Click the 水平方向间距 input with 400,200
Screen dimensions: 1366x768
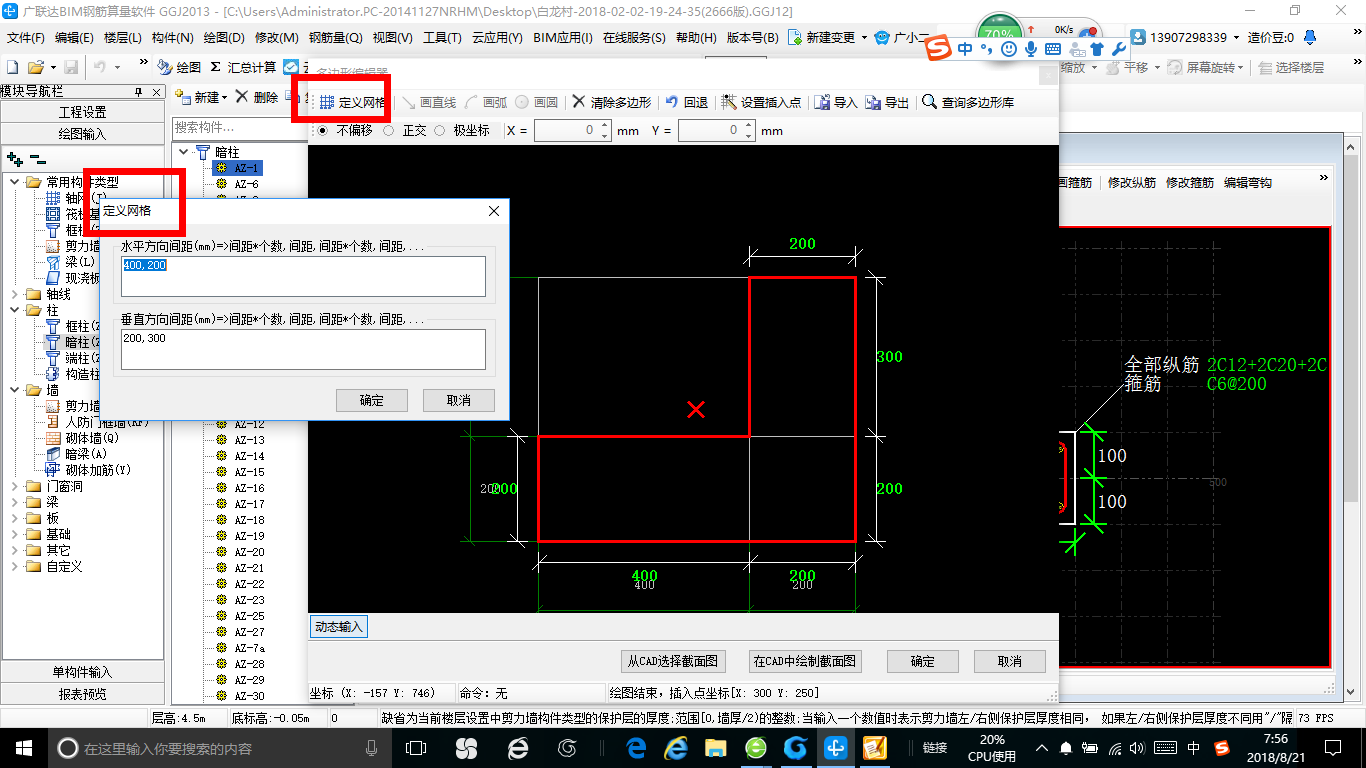pos(303,276)
